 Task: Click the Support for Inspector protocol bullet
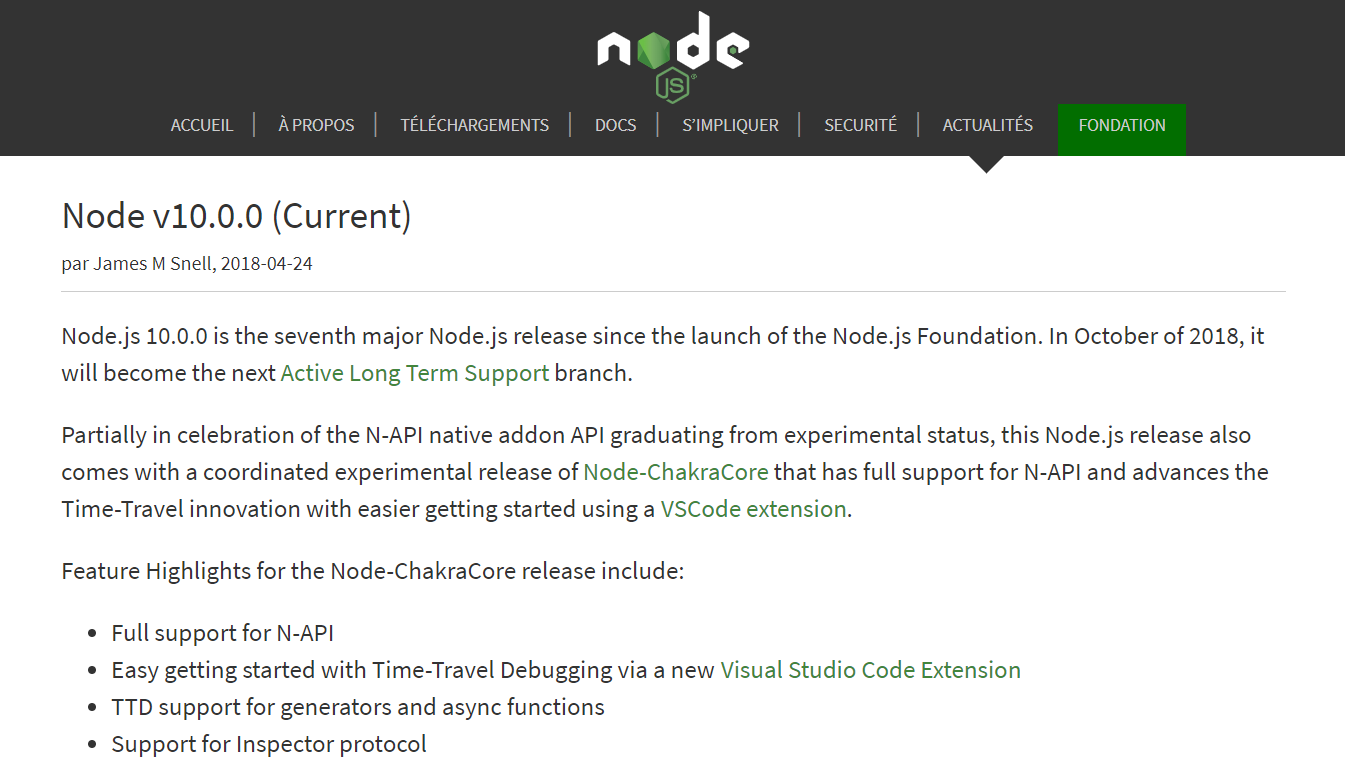click(269, 744)
